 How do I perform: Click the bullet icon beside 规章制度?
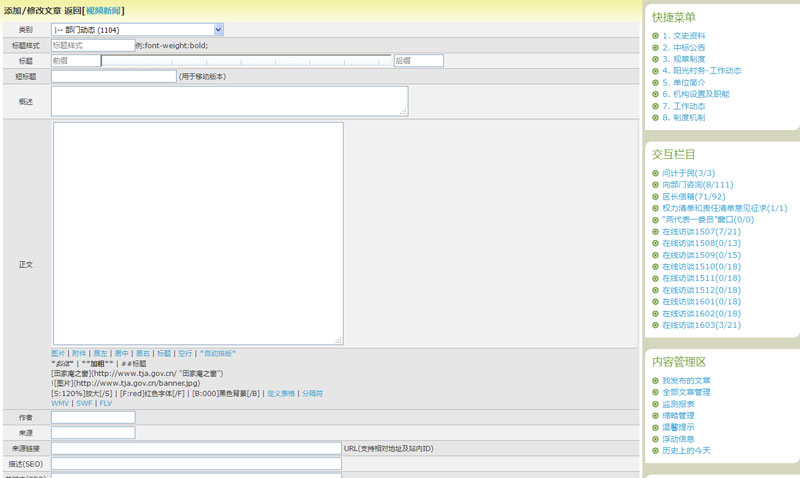point(655,59)
